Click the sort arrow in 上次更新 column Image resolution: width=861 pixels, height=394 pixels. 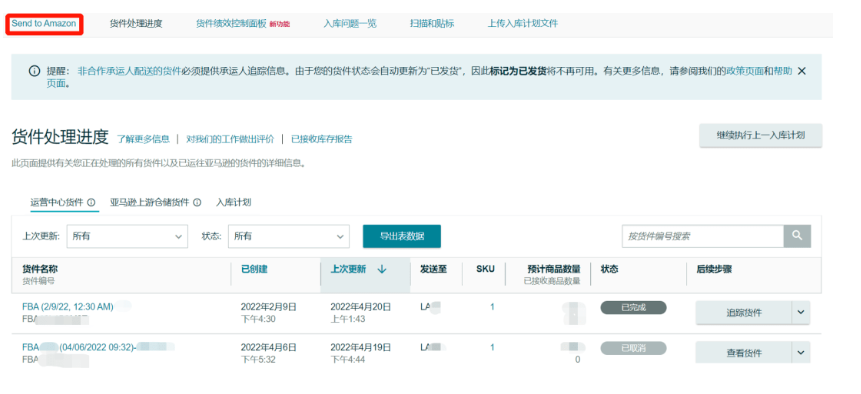tap(382, 269)
